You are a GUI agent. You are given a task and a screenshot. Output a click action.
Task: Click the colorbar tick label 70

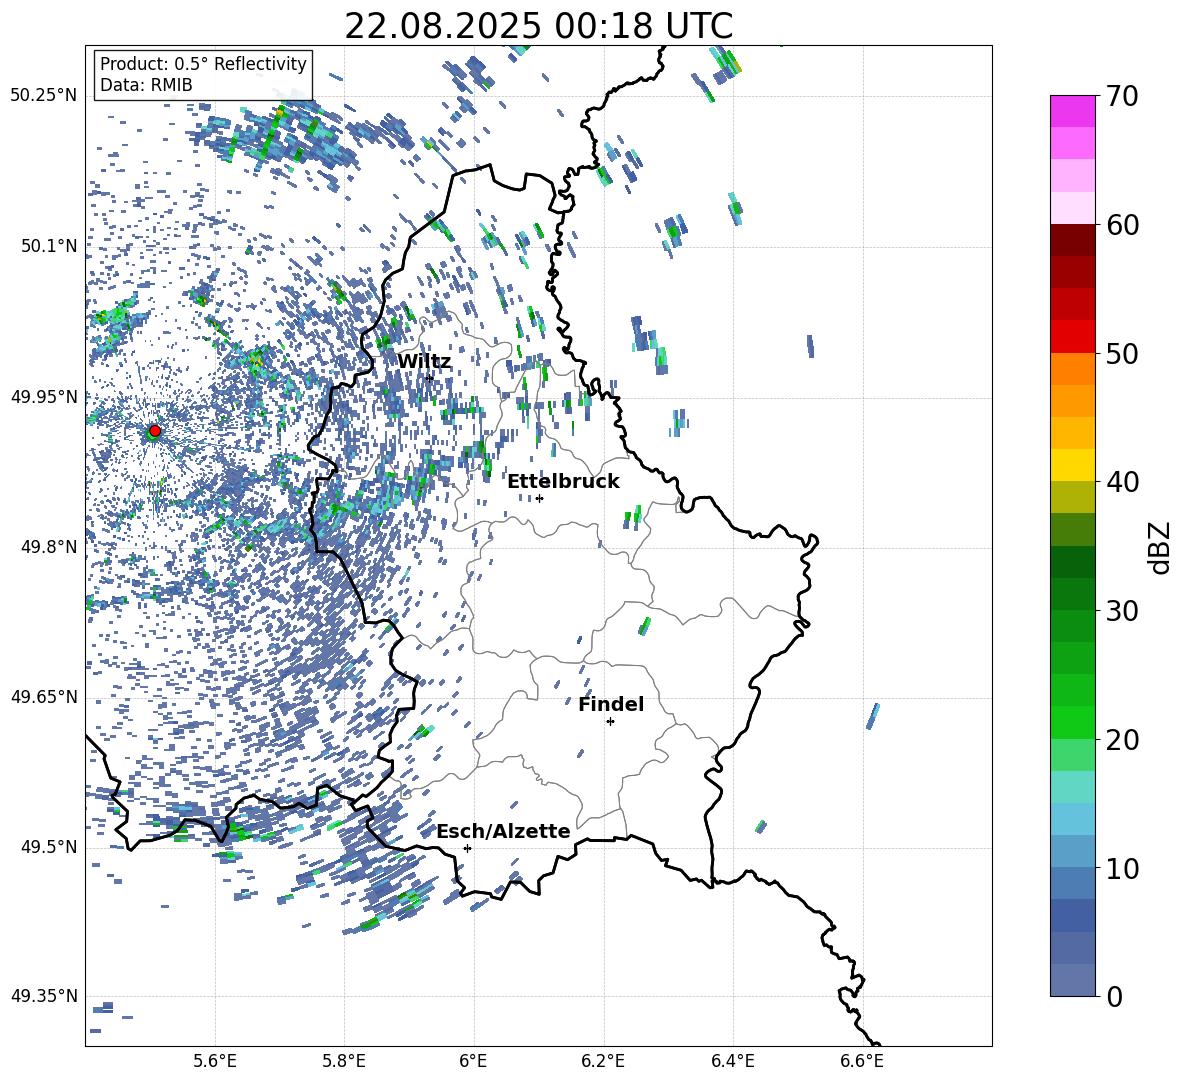coord(1123,97)
